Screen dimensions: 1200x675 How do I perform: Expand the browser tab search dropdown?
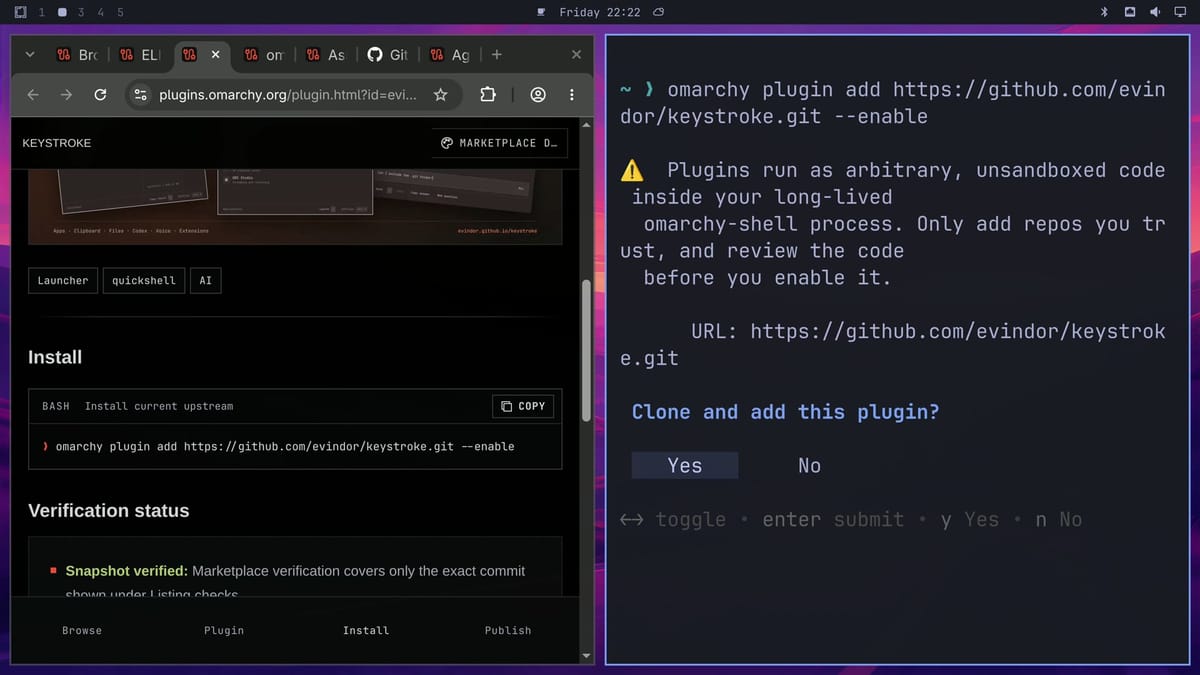point(29,55)
